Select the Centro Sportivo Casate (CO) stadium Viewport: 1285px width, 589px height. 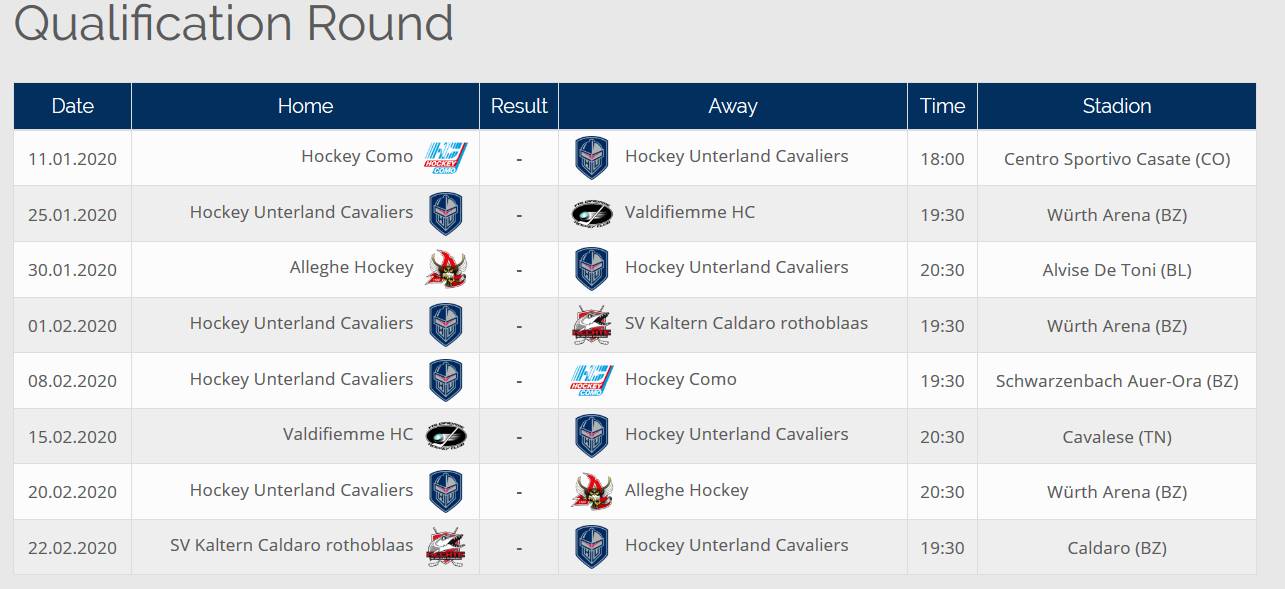pyautogui.click(x=1117, y=159)
